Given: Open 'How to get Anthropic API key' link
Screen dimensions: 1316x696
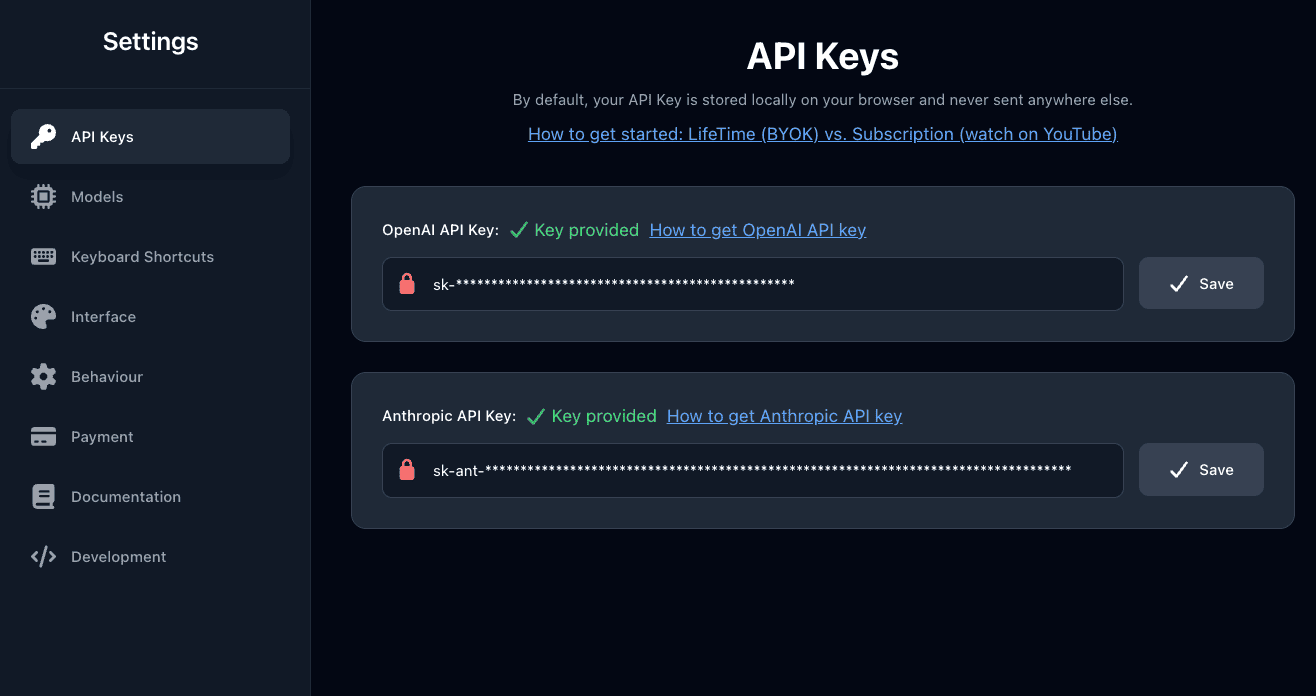Looking at the screenshot, I should pyautogui.click(x=784, y=416).
